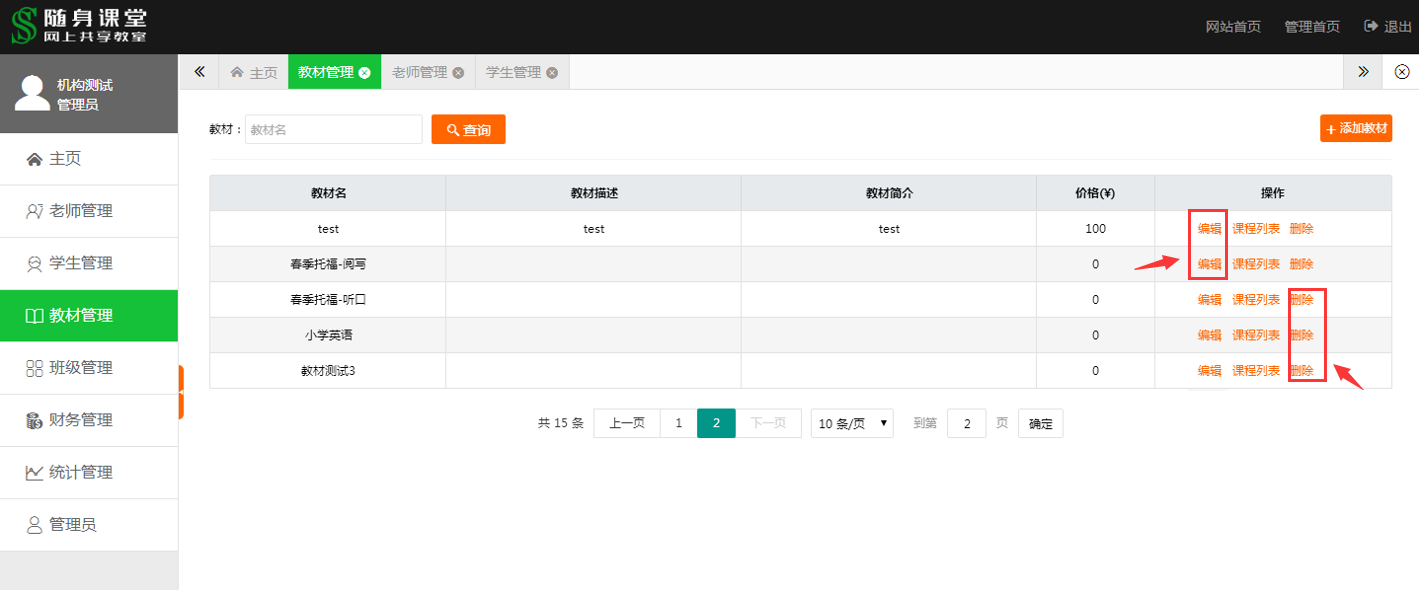Click the 添加教材 button
This screenshot has width=1419, height=590.
1356,128
